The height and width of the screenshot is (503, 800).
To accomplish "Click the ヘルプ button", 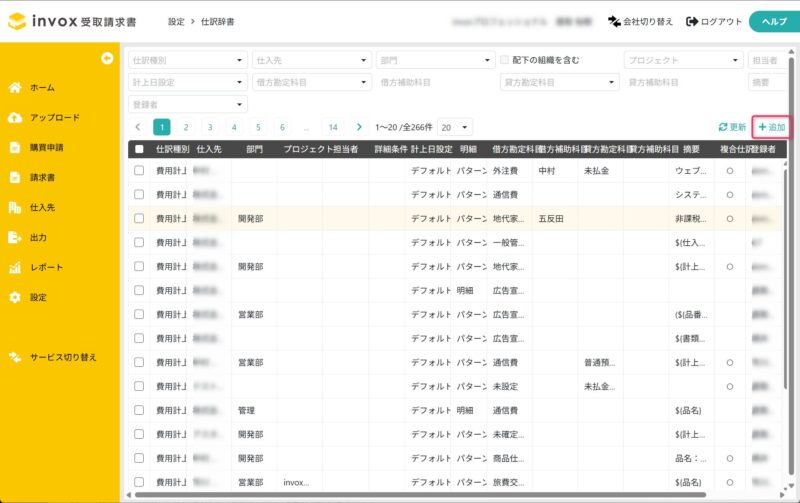I will pyautogui.click(x=774, y=21).
